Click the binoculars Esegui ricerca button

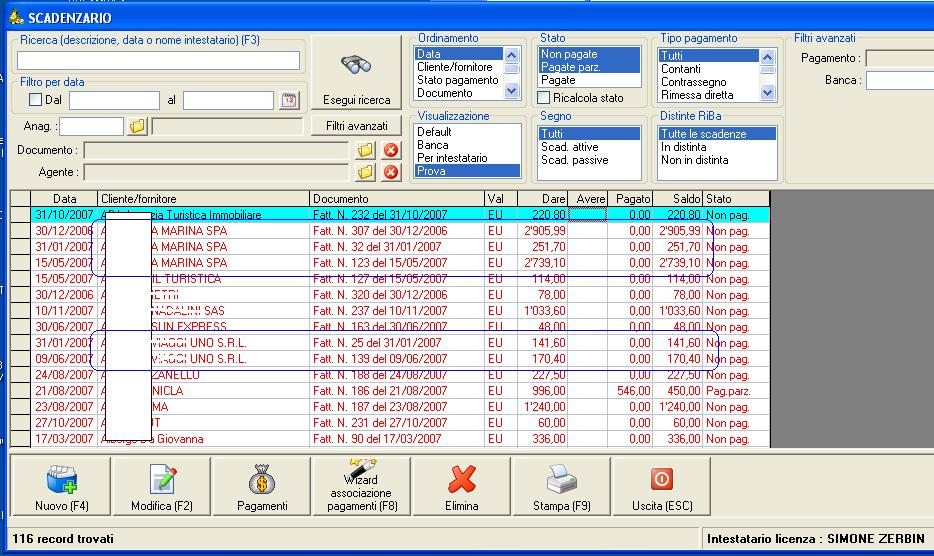coord(356,72)
